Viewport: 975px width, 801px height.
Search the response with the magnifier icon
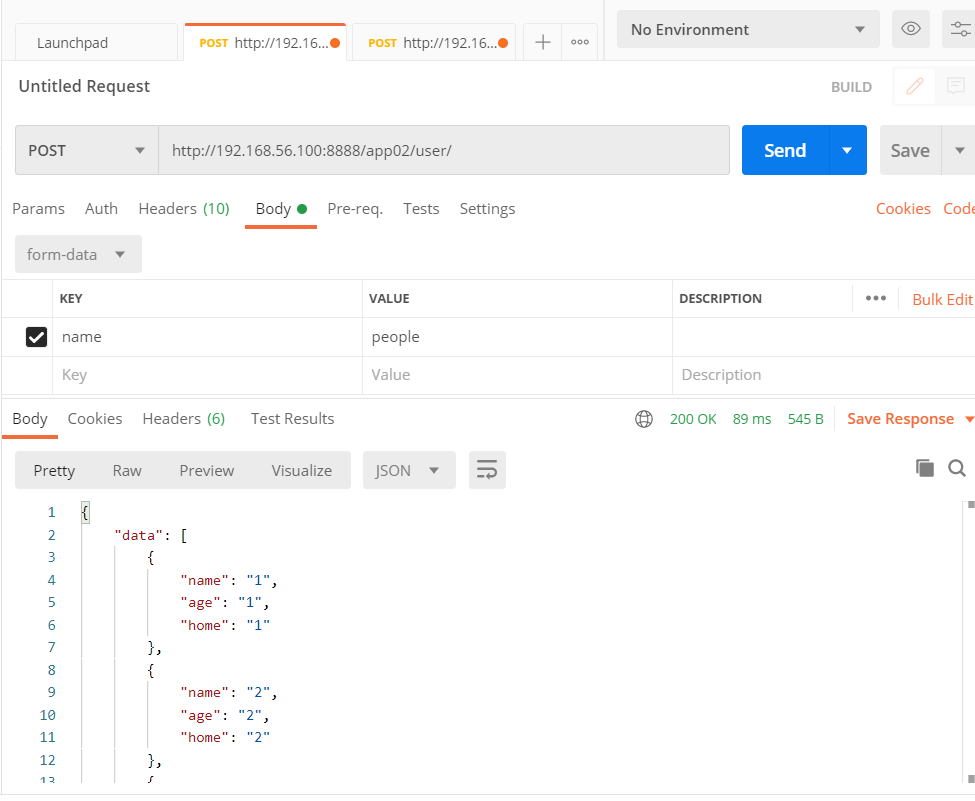click(x=956, y=468)
